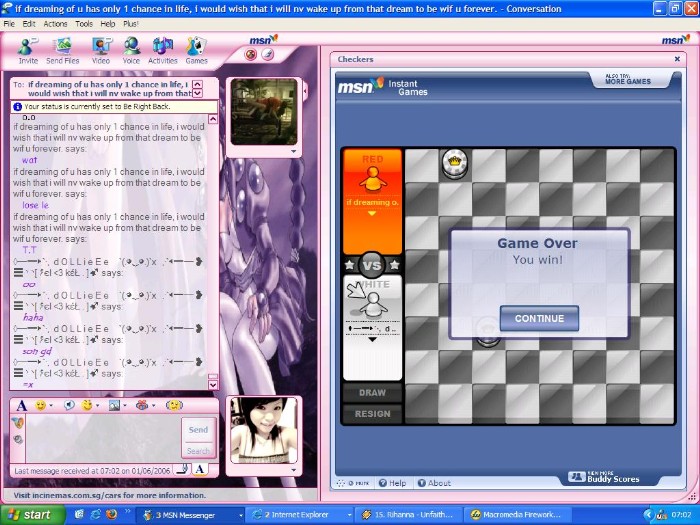Switch to MSN Messenger taskbar group
The height and width of the screenshot is (525, 700).
click(190, 515)
